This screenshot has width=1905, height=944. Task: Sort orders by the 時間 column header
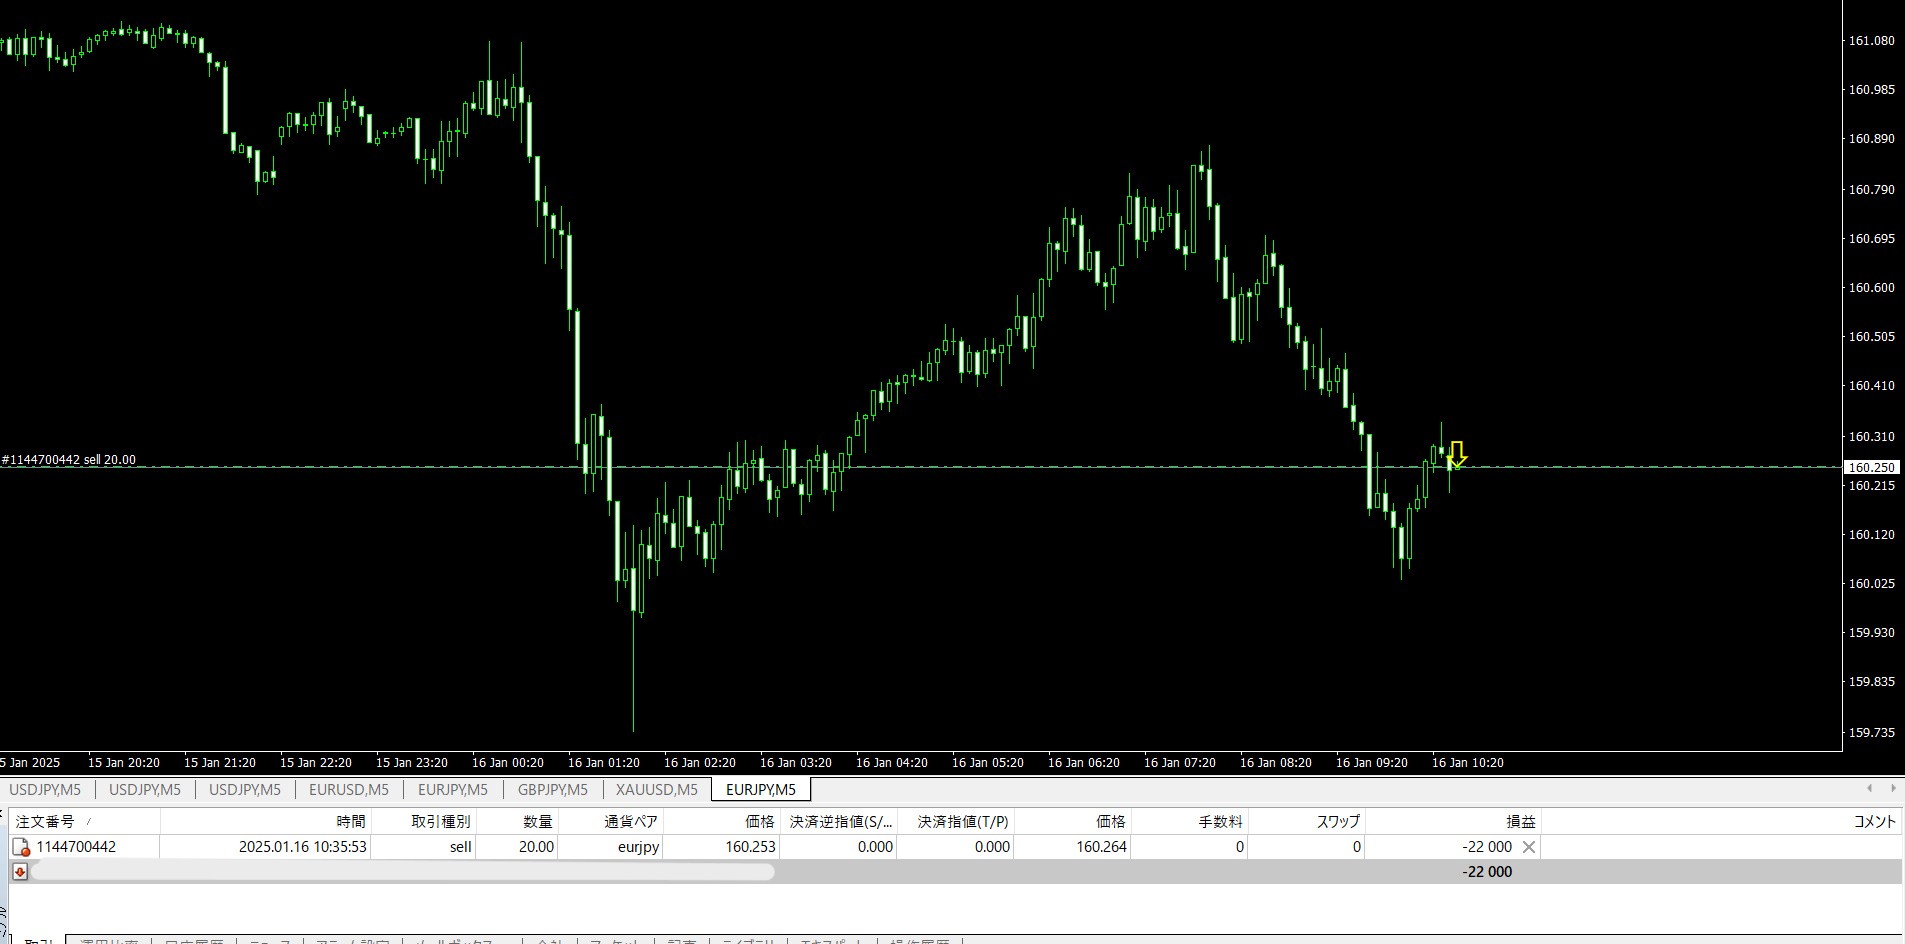(x=351, y=821)
